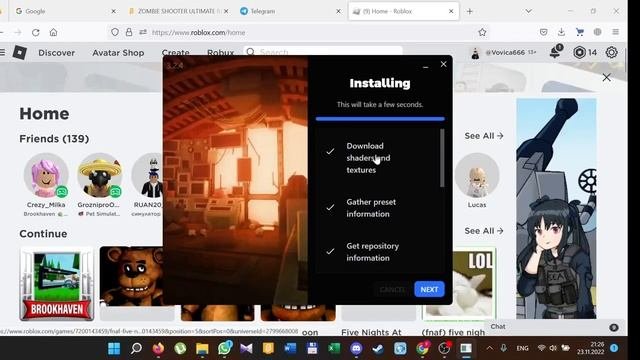
Task: Click the Roblox search field
Action: [323, 51]
